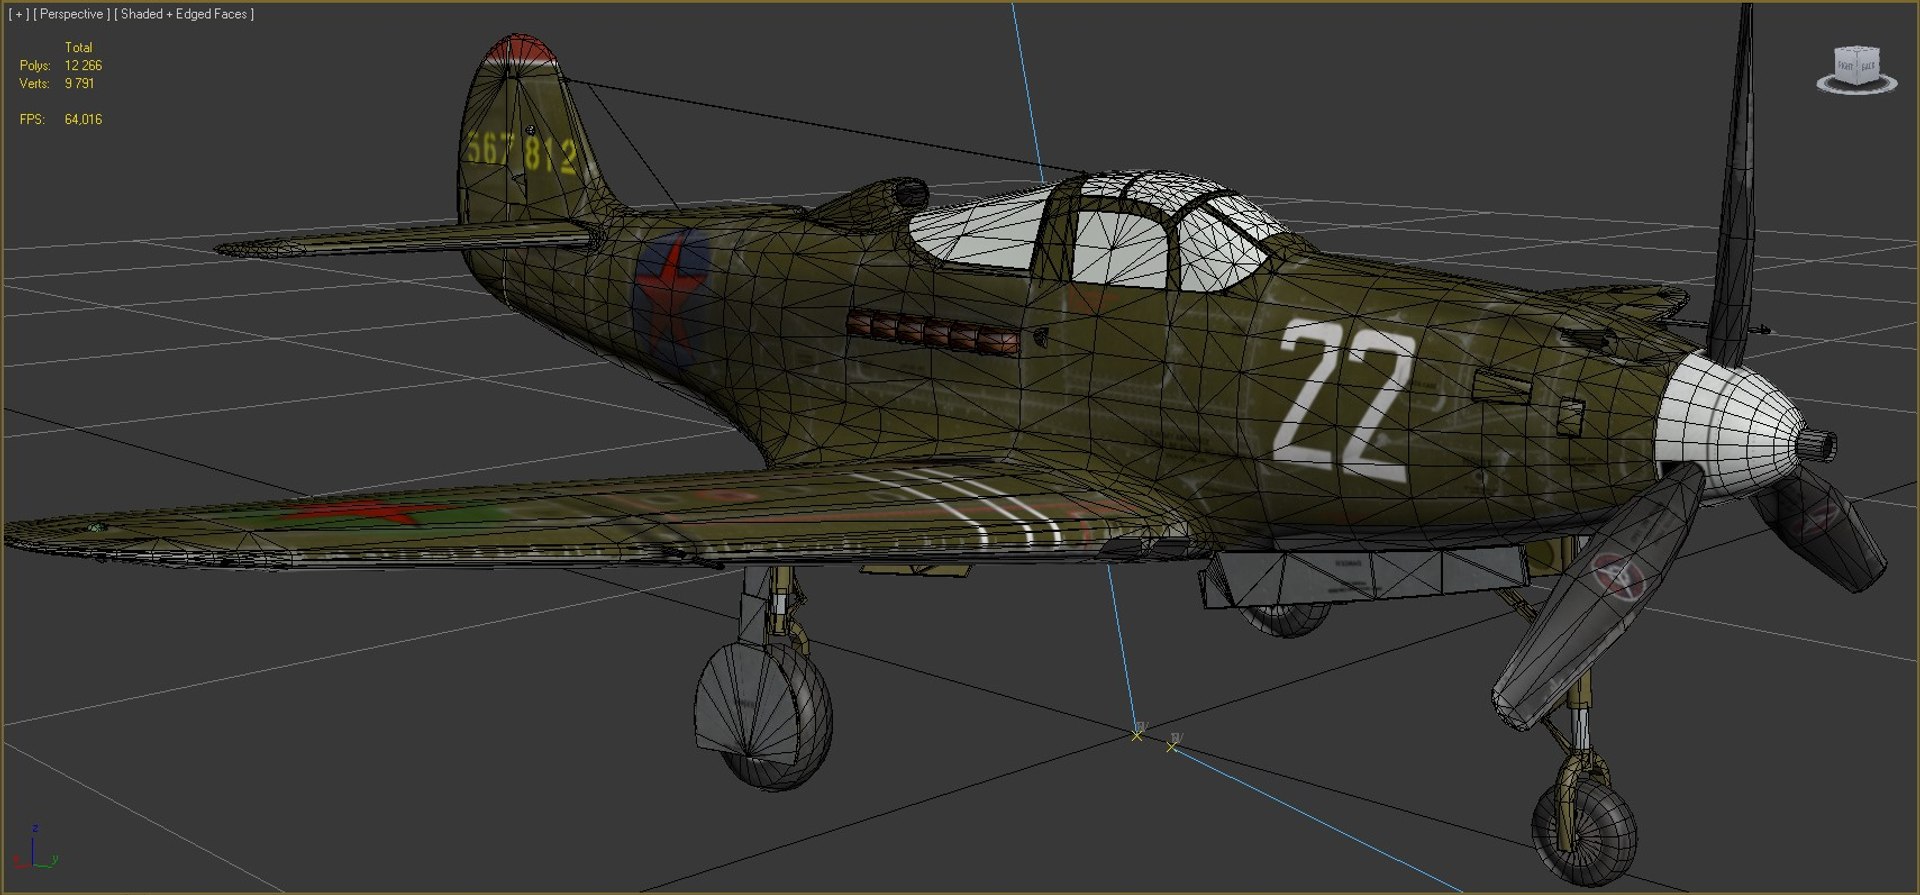Click the polygon count value 12 266
Screen dimensions: 1920x895
click(83, 65)
